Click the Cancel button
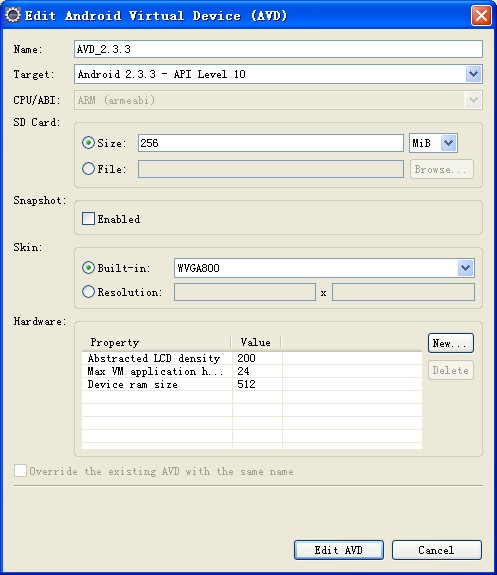This screenshot has width=497, height=575. pos(436,550)
